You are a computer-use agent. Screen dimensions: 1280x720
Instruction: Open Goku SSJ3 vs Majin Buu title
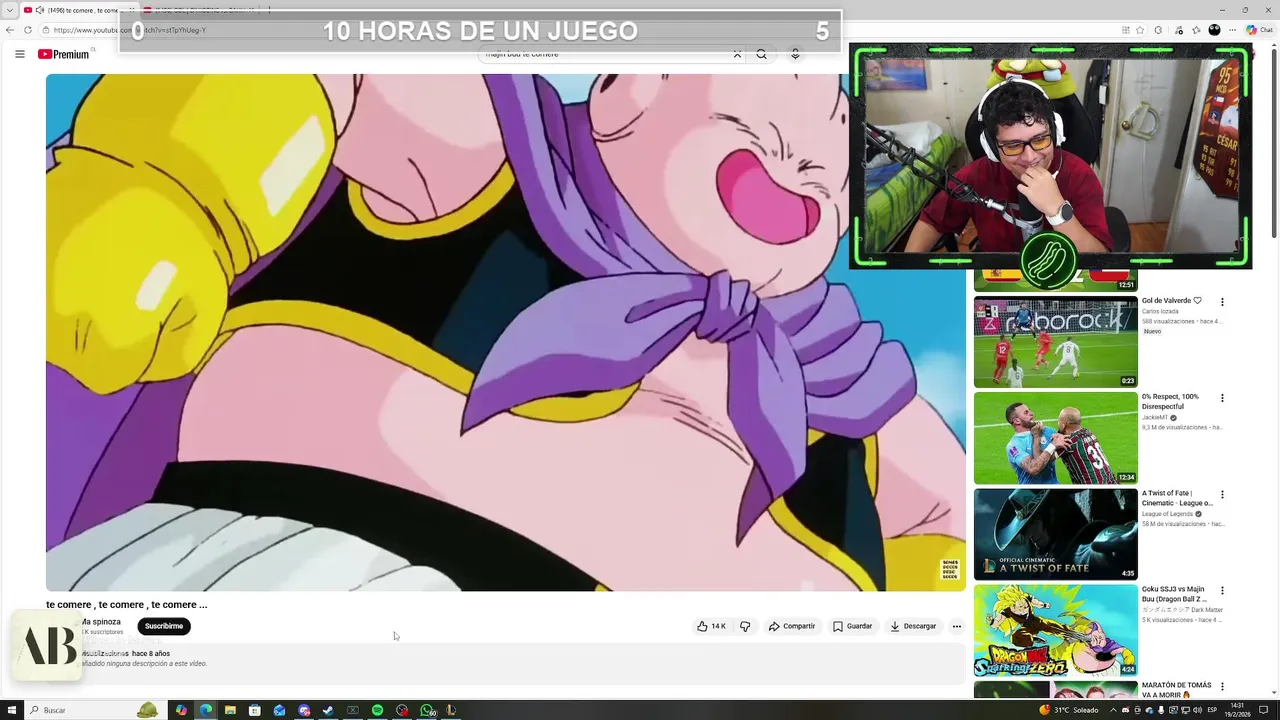pyautogui.click(x=1174, y=594)
